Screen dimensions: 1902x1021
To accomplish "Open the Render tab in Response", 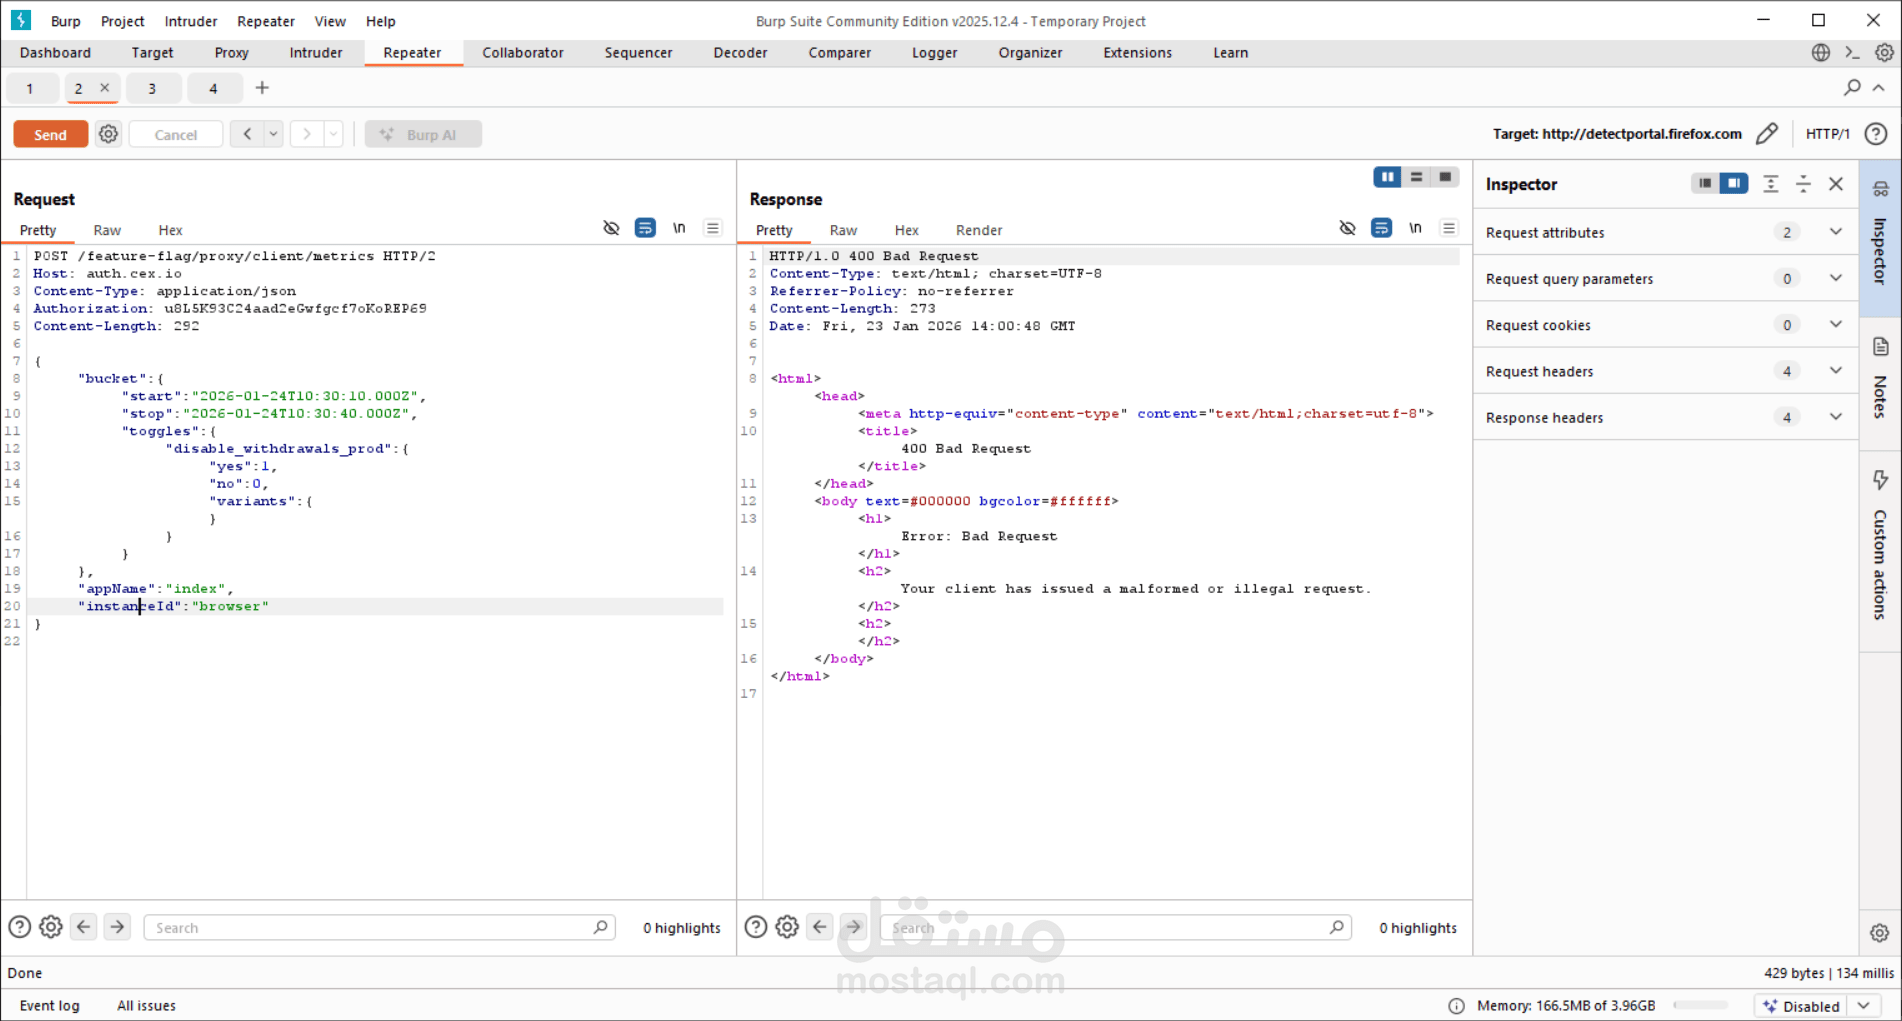I will click(x=979, y=230).
